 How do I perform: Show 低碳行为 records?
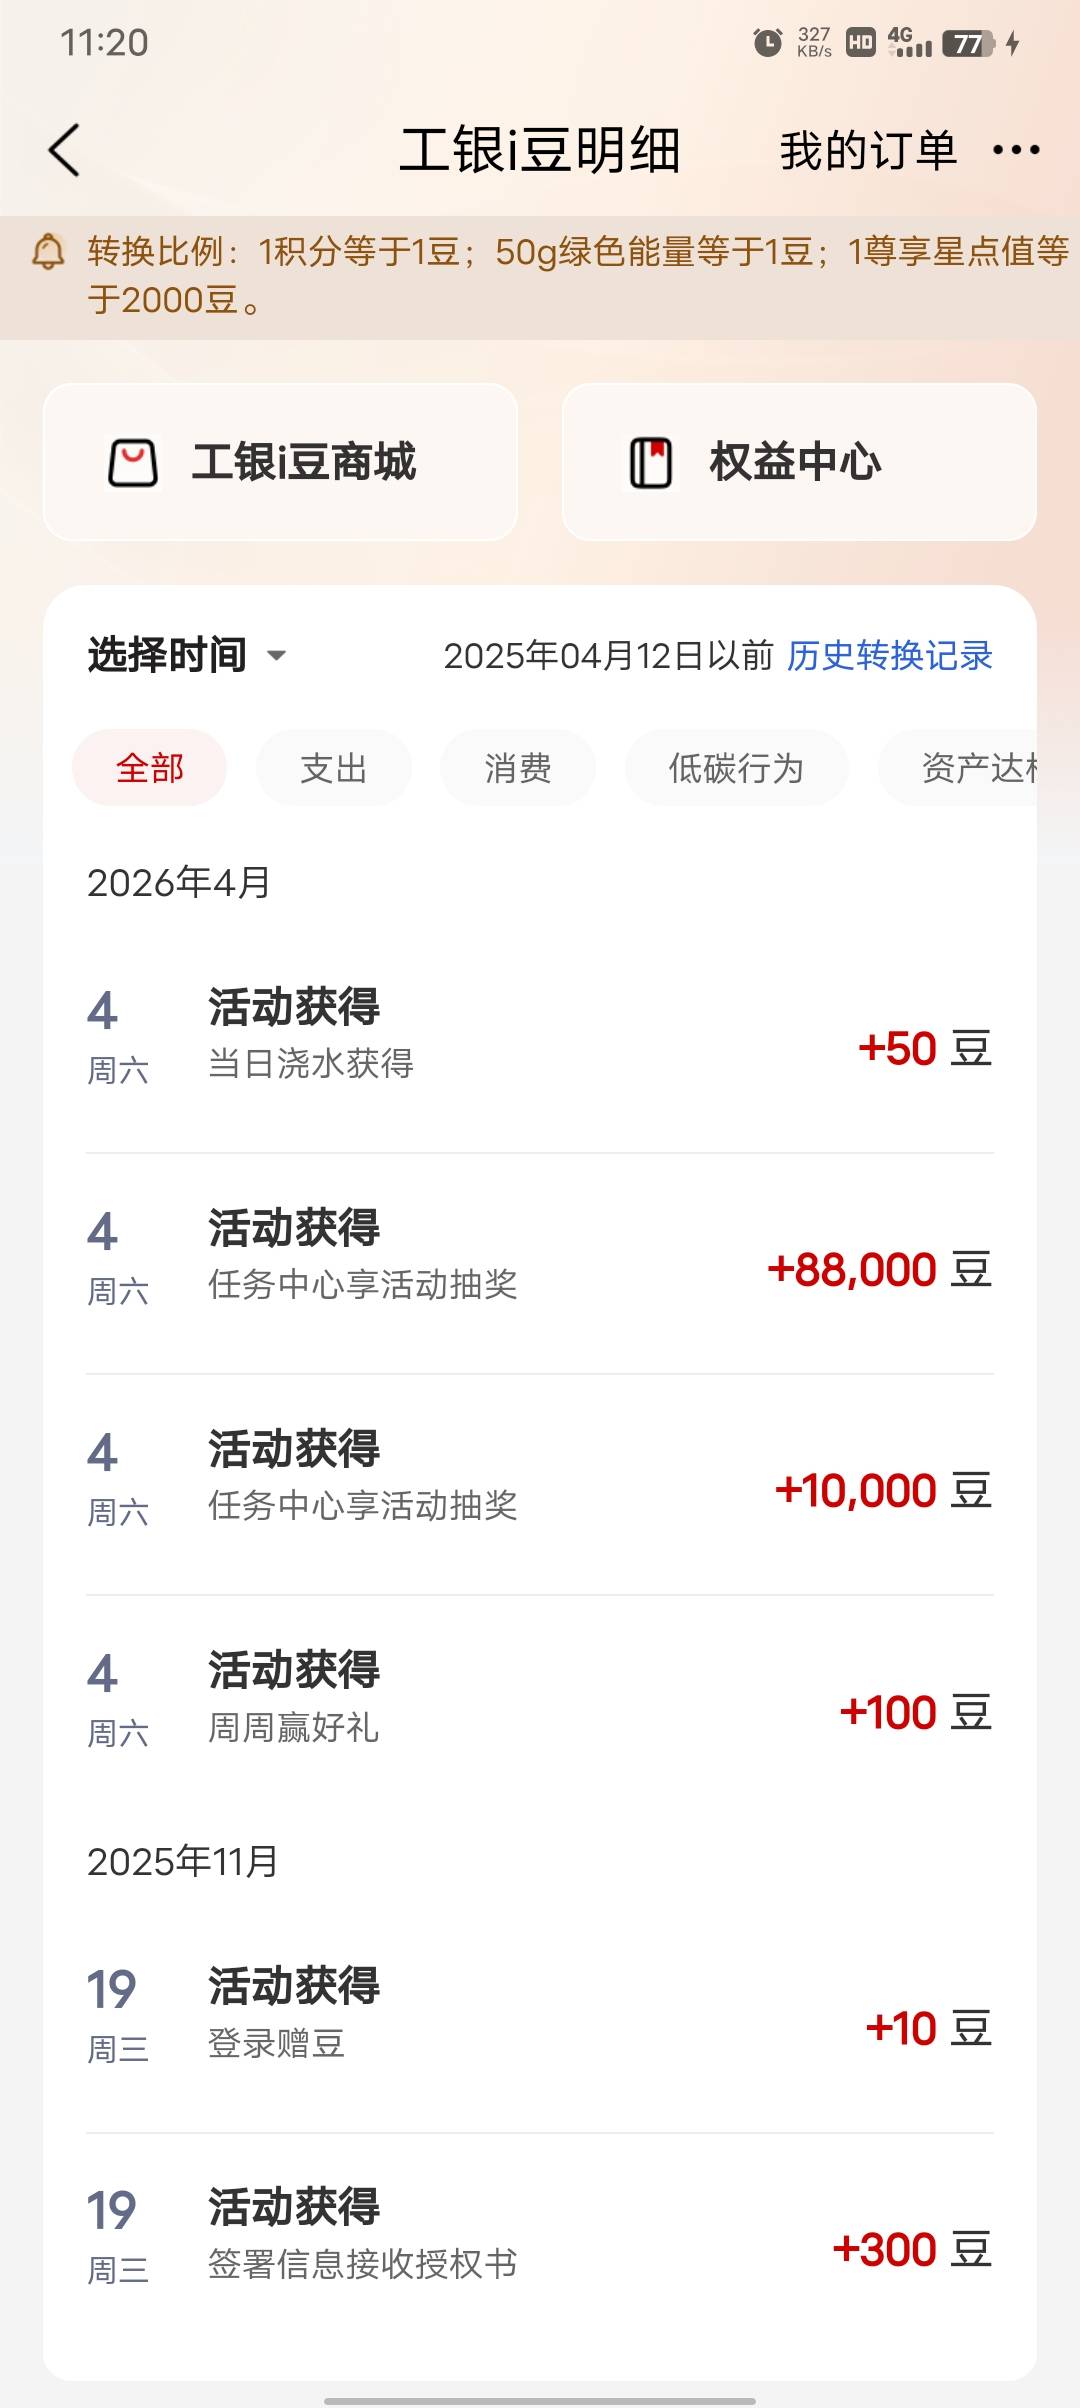pos(736,768)
